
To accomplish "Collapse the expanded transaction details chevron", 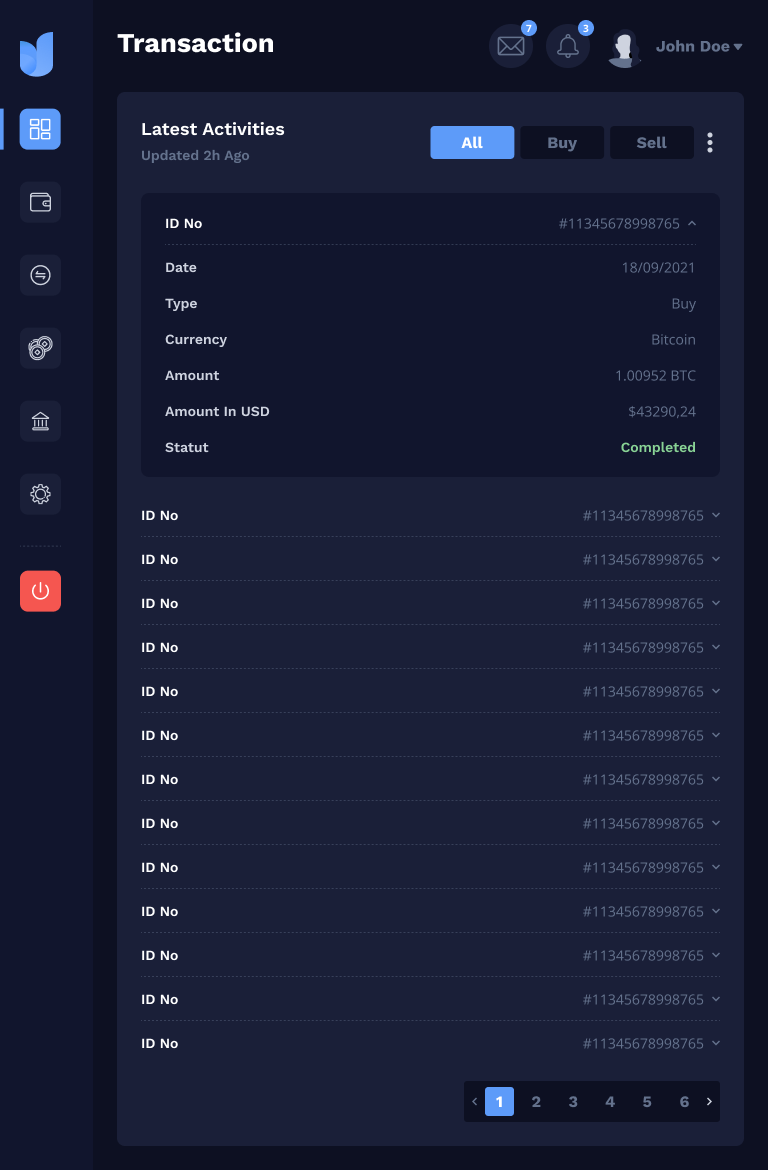I will pos(692,224).
